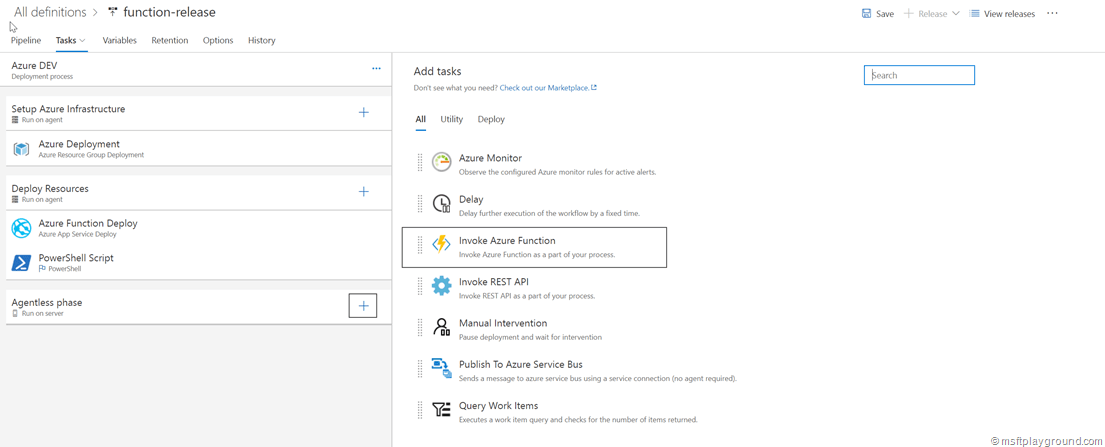Click the Manual Intervention person icon
Image resolution: width=1105 pixels, height=447 pixels.
(x=441, y=327)
